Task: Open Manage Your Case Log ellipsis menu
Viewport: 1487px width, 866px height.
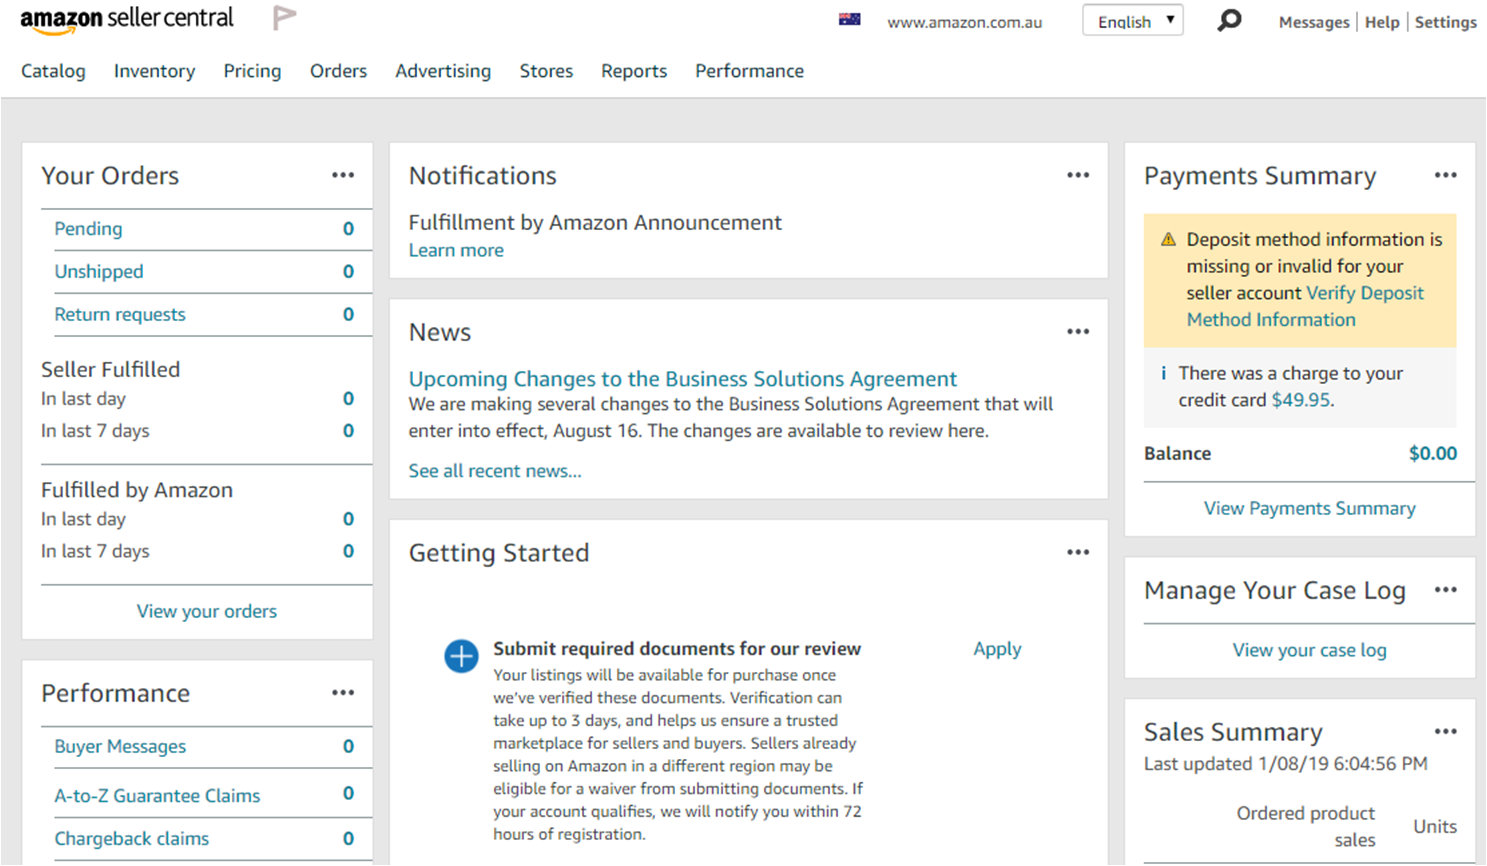Action: [x=1445, y=590]
